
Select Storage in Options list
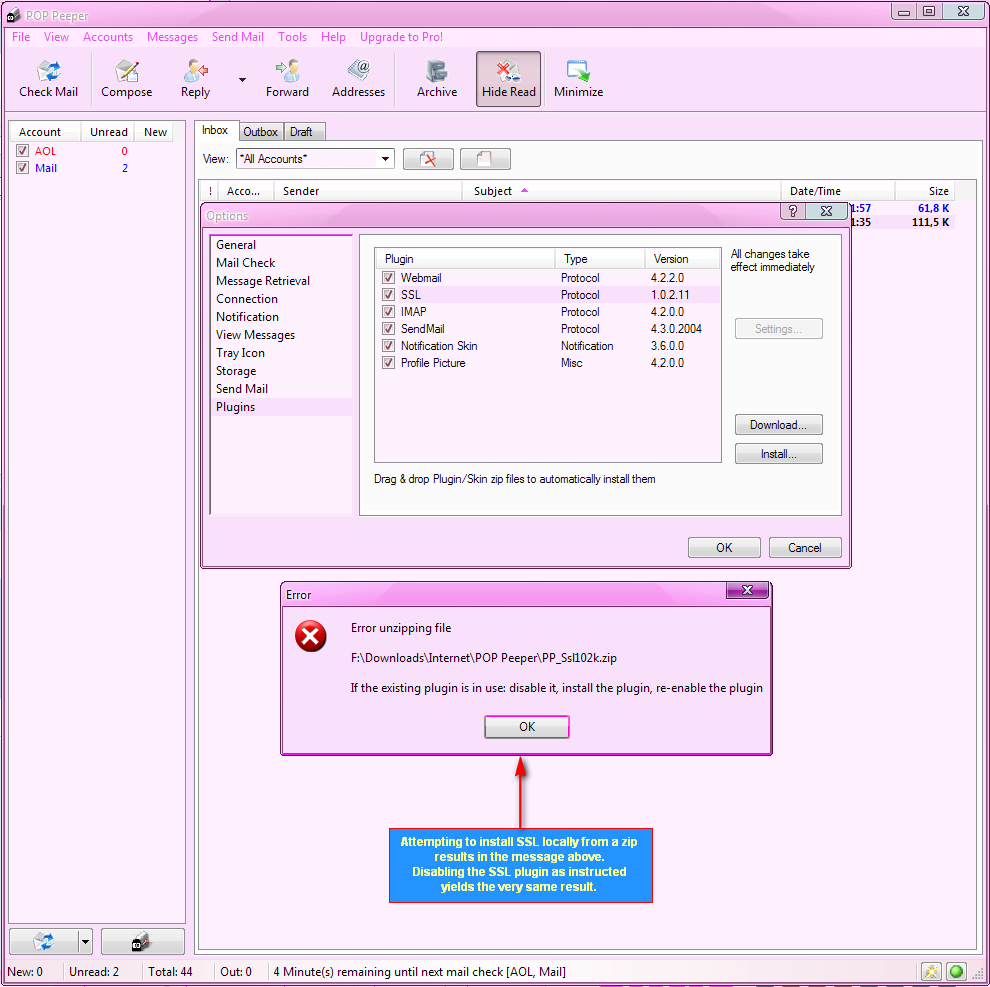pos(282,371)
